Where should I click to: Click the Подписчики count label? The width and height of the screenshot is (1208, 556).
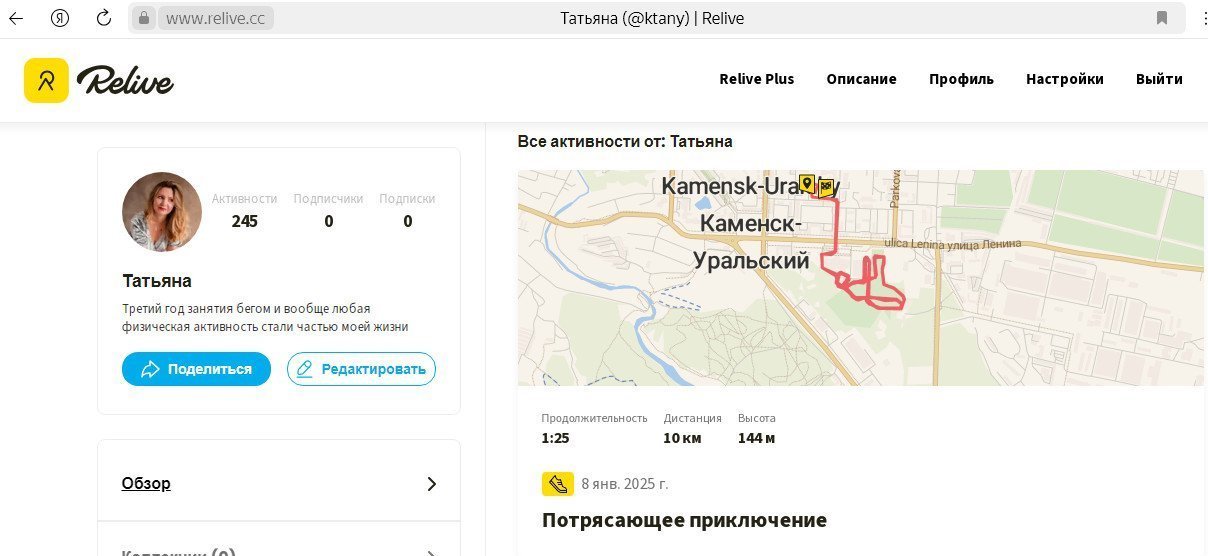(x=328, y=199)
